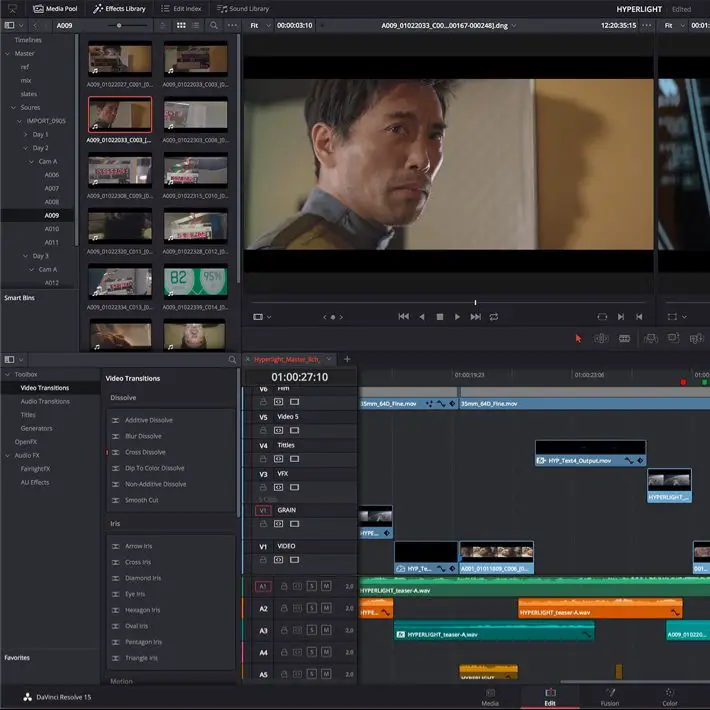
Task: Open the Sound Library panel
Action: pyautogui.click(x=243, y=9)
